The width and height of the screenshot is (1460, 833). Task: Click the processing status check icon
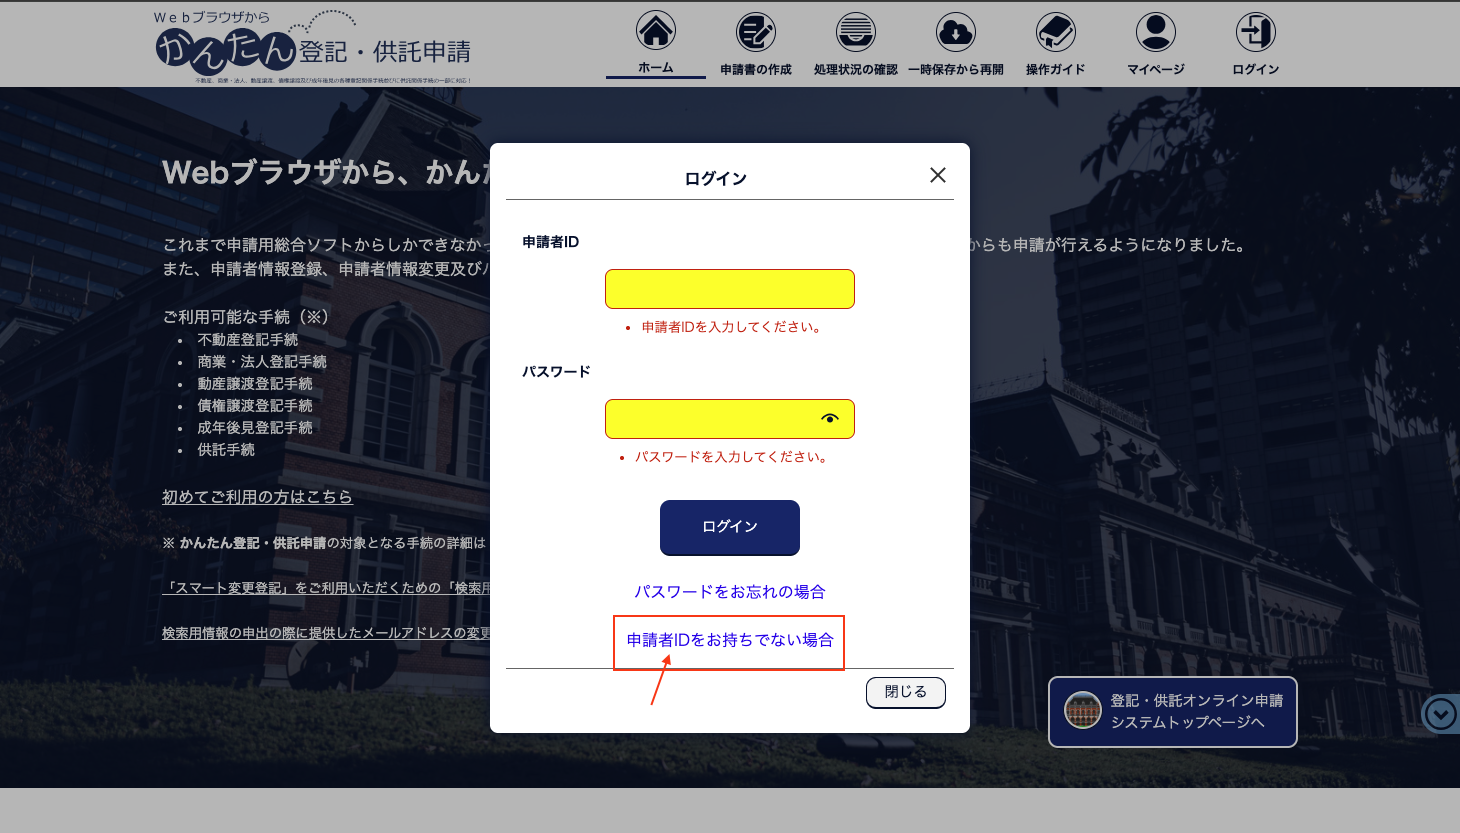(856, 32)
